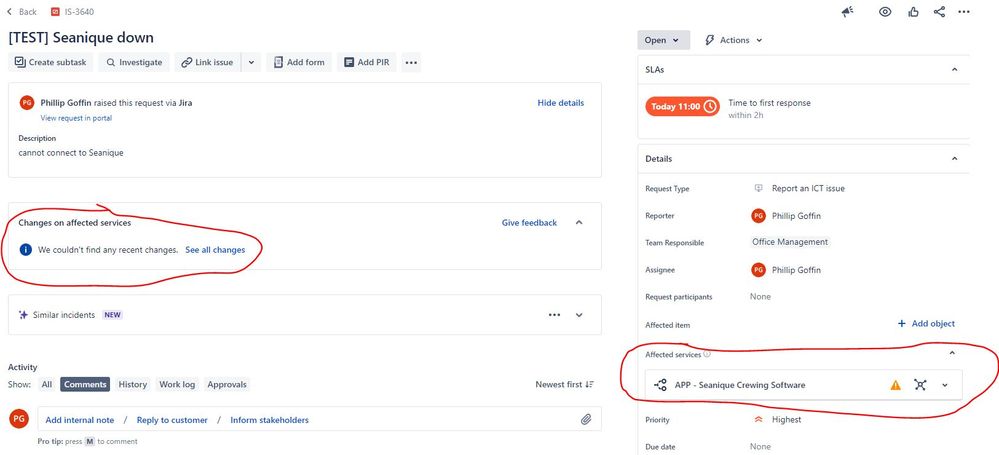Toggle Newest first sort order
The height and width of the screenshot is (455, 999).
coord(564,384)
